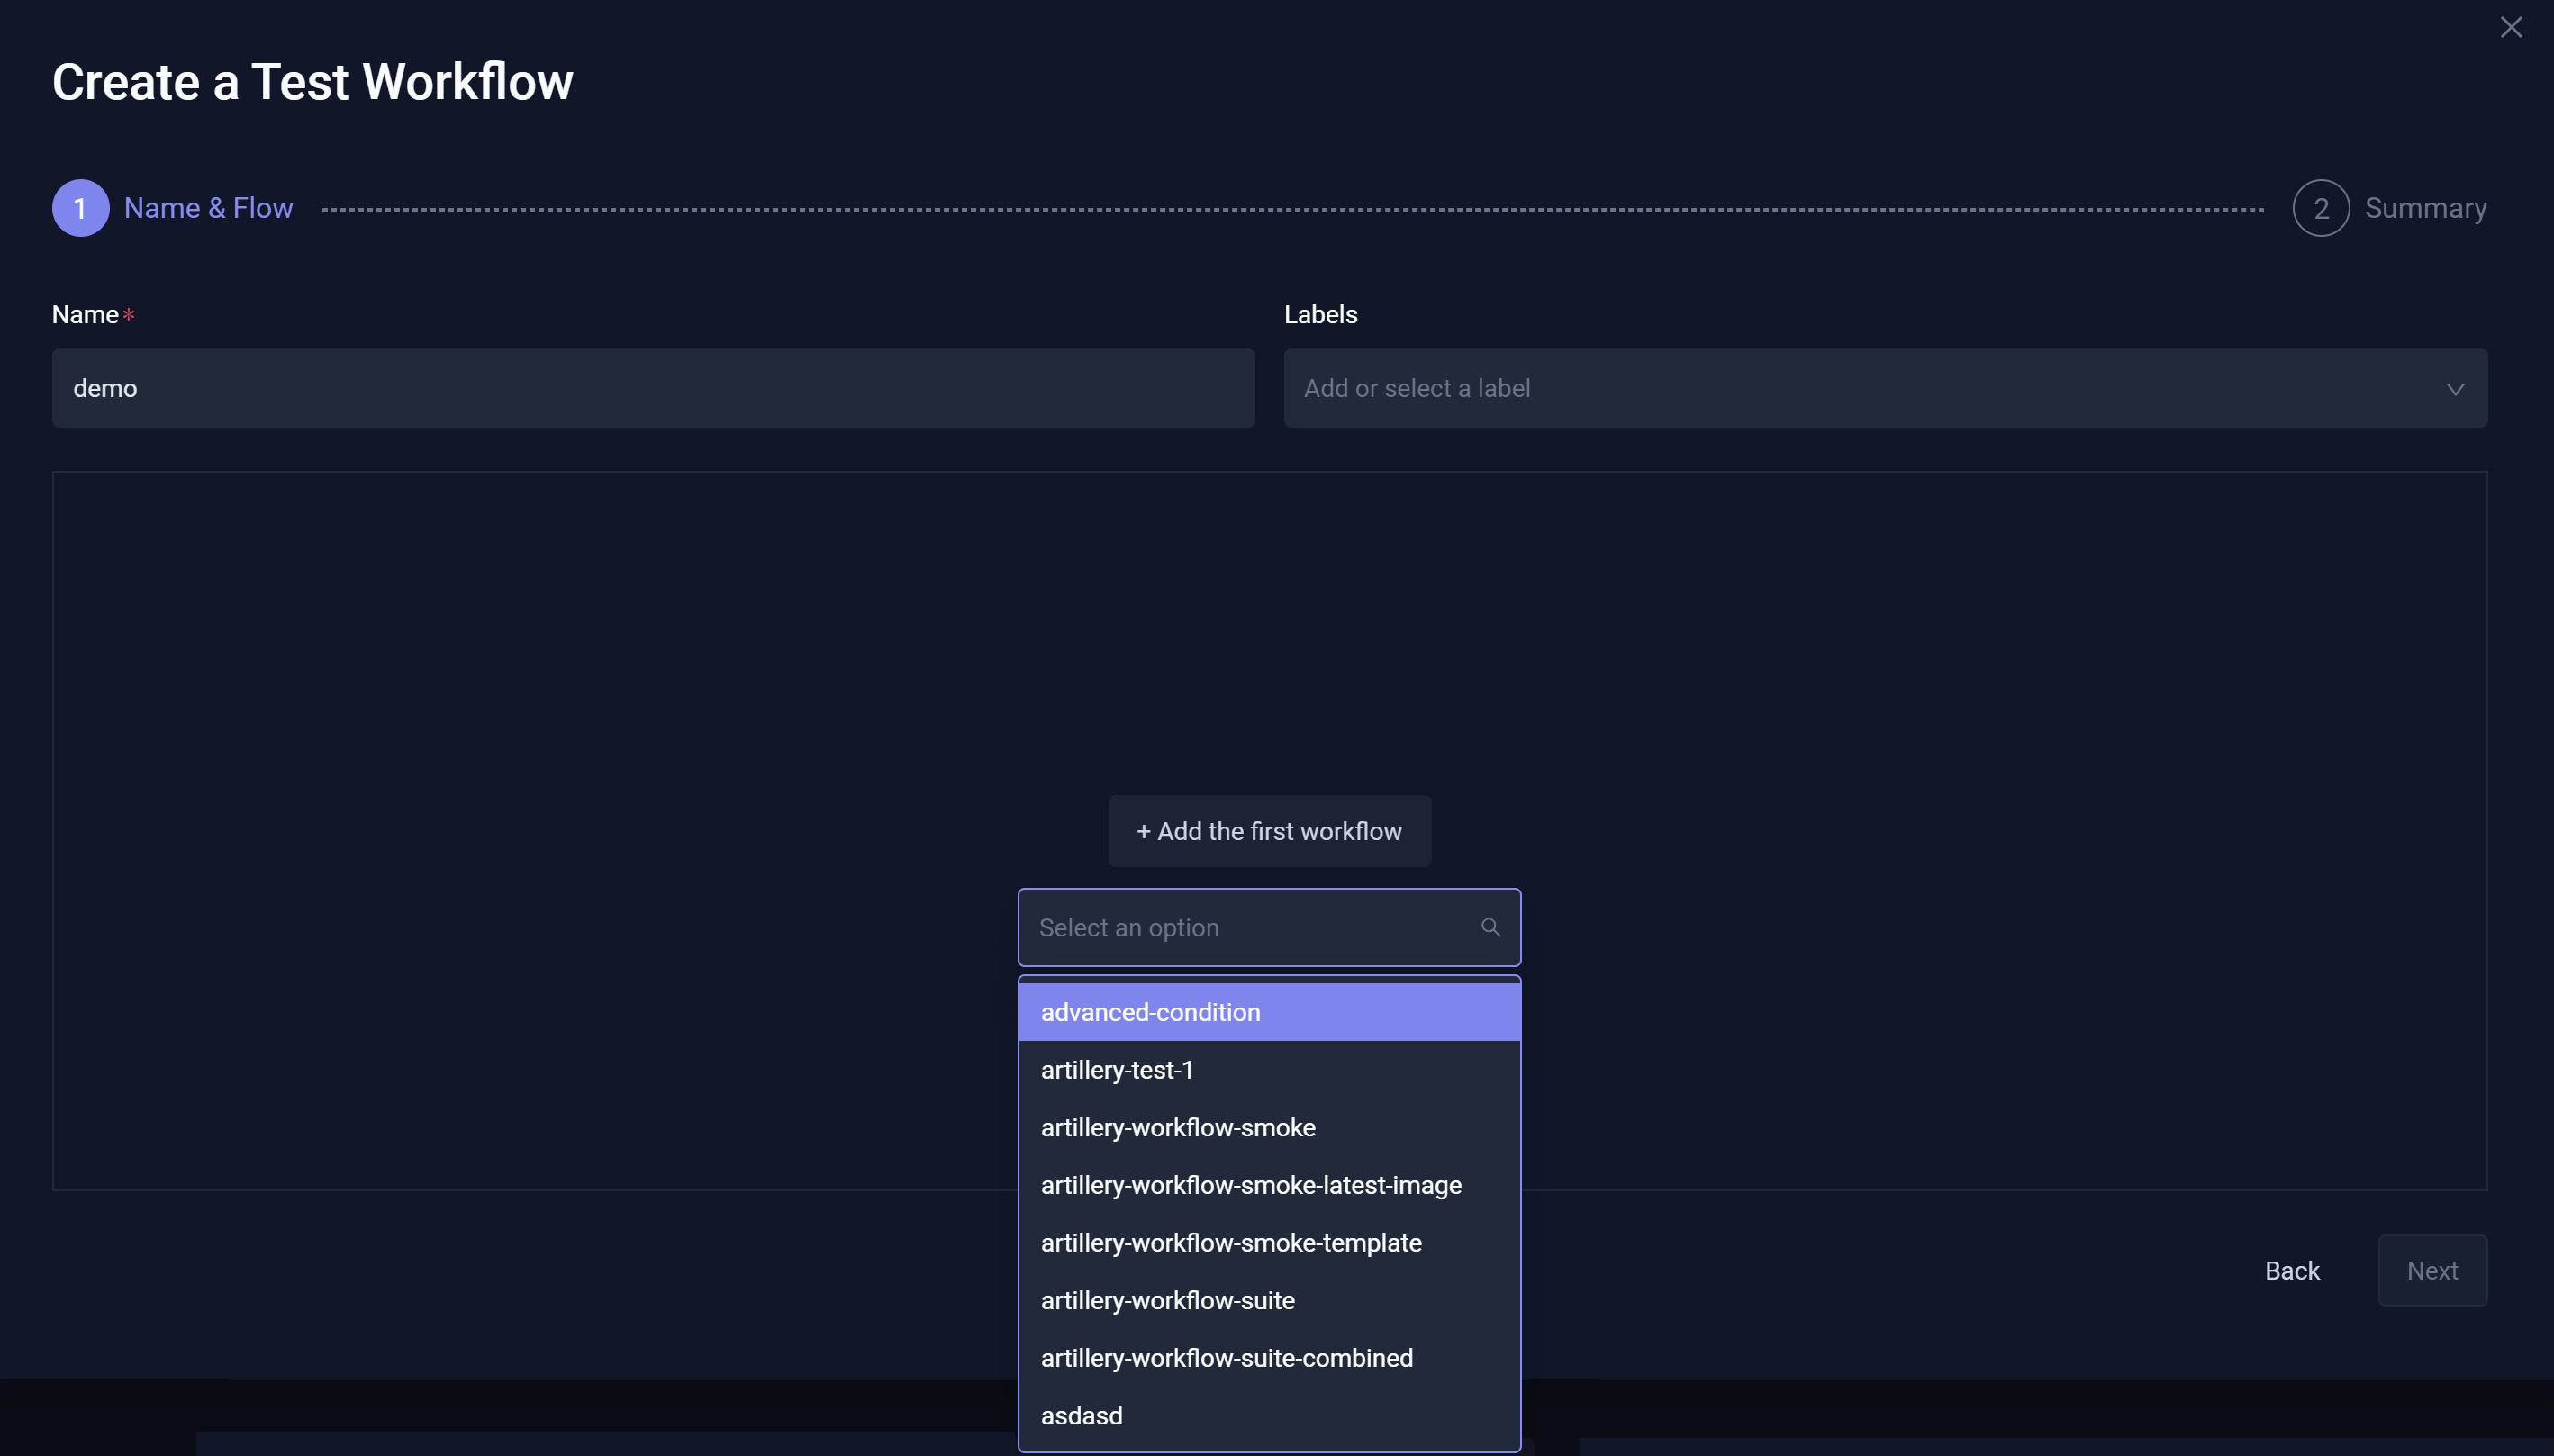
Task: Expand the Labels dropdown chevron
Action: [x=2456, y=389]
